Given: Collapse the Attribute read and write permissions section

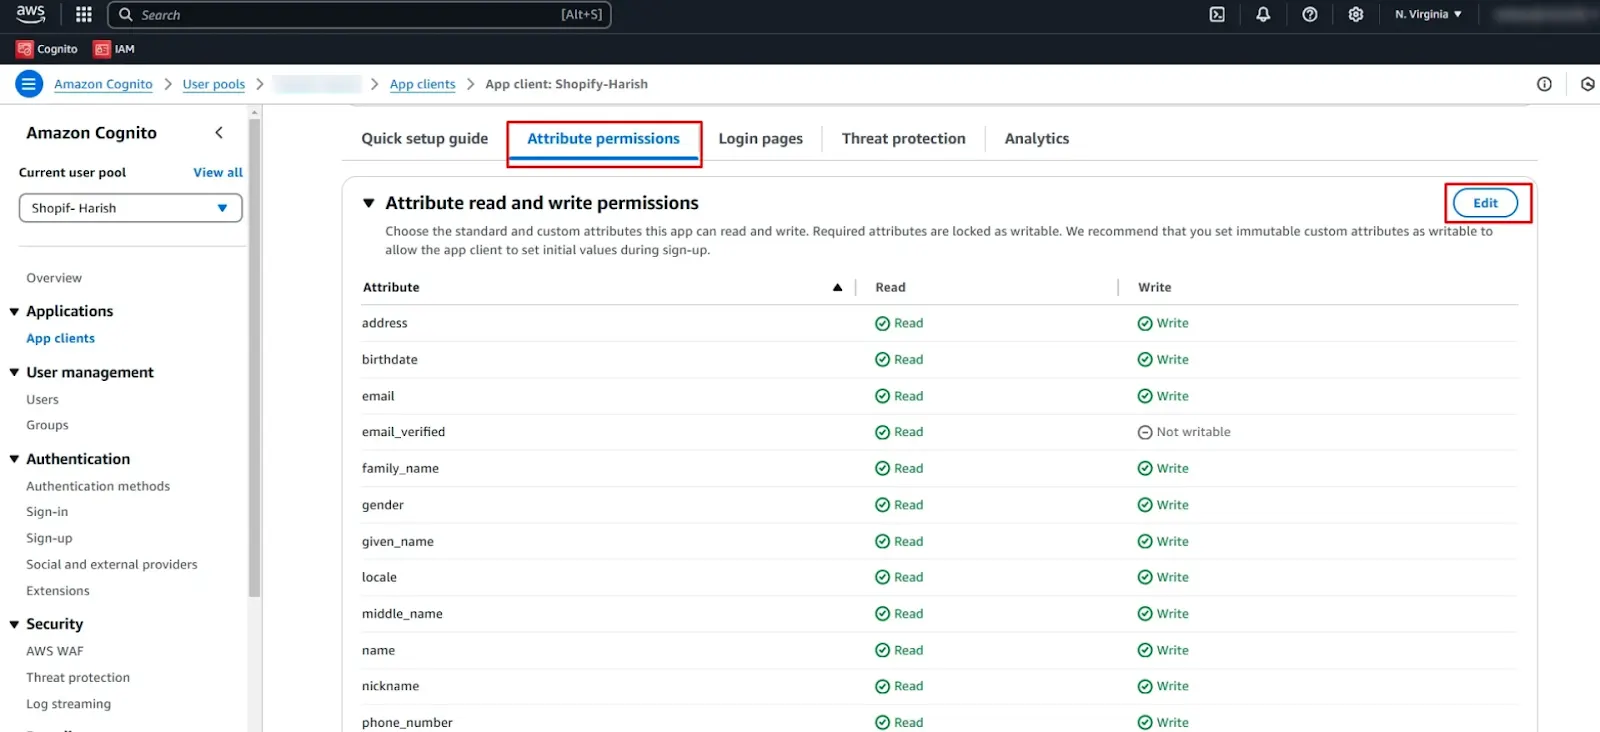Looking at the screenshot, I should 368,203.
